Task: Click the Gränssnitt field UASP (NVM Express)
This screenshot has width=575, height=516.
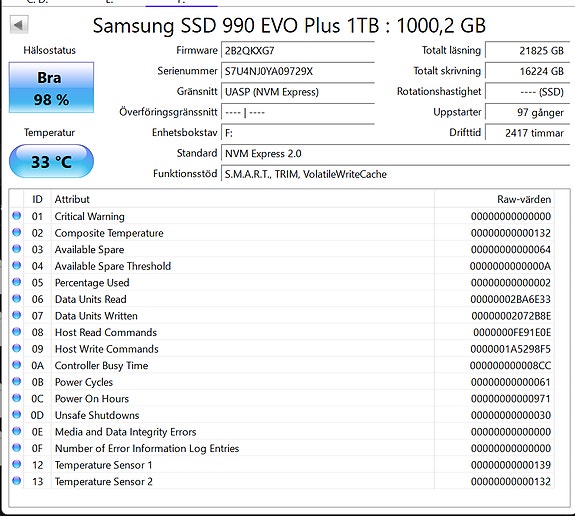Action: click(297, 92)
